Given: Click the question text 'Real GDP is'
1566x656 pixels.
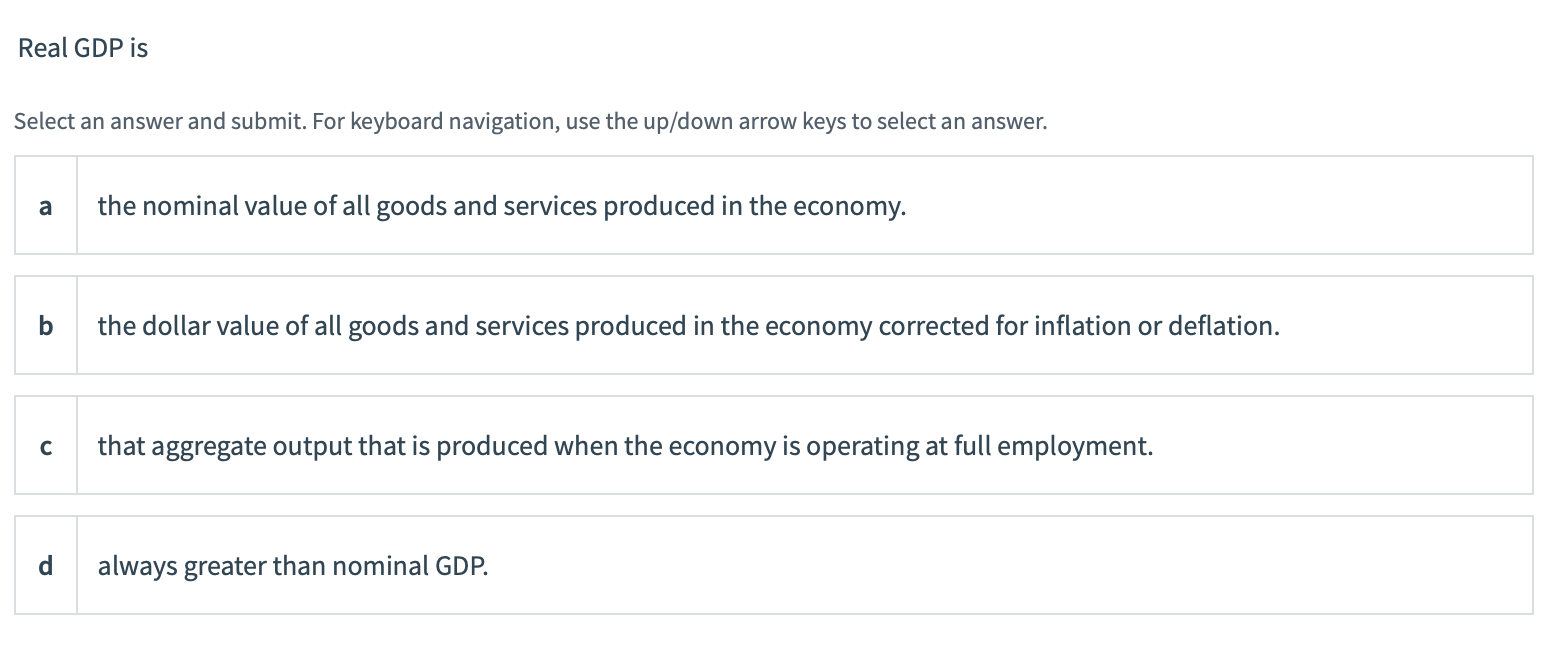Looking at the screenshot, I should (82, 47).
